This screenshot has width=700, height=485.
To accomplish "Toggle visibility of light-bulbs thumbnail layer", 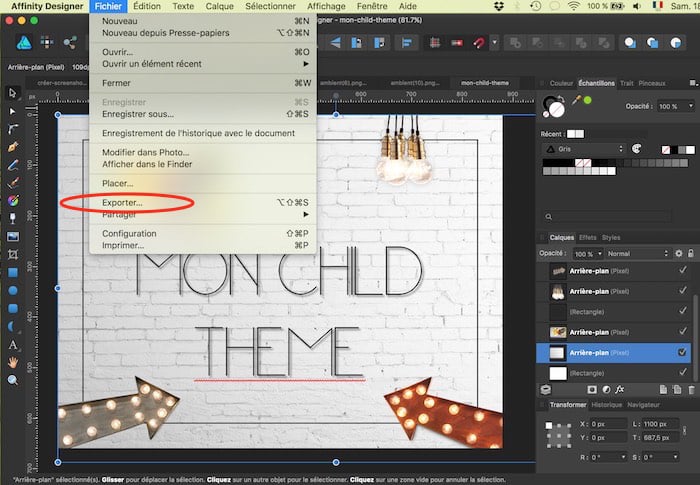I will [682, 291].
